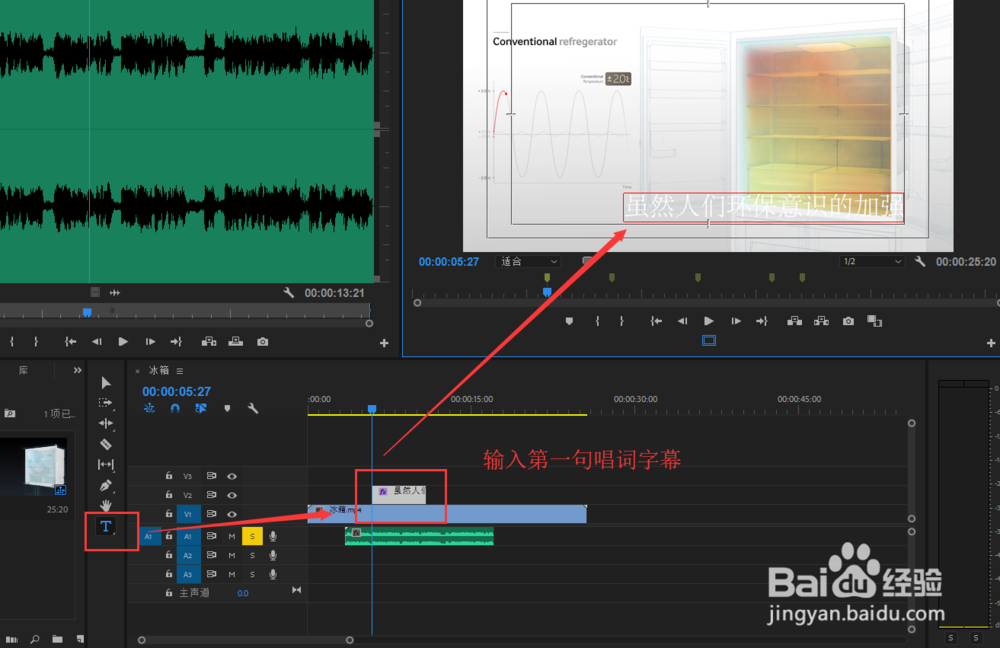Solo audio track A2

[253, 556]
